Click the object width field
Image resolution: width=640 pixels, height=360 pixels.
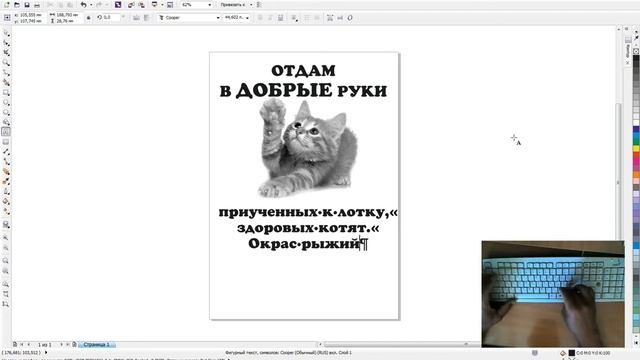(x=67, y=15)
